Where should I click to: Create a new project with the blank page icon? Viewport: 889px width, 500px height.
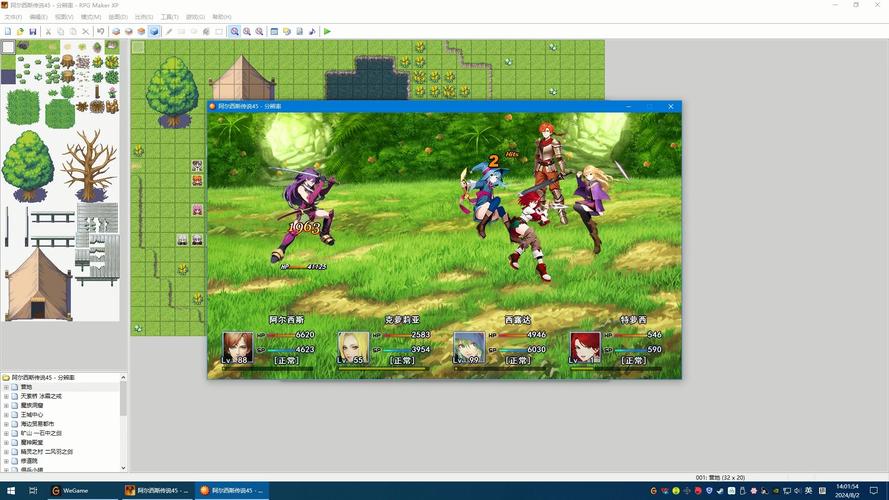(x=8, y=32)
